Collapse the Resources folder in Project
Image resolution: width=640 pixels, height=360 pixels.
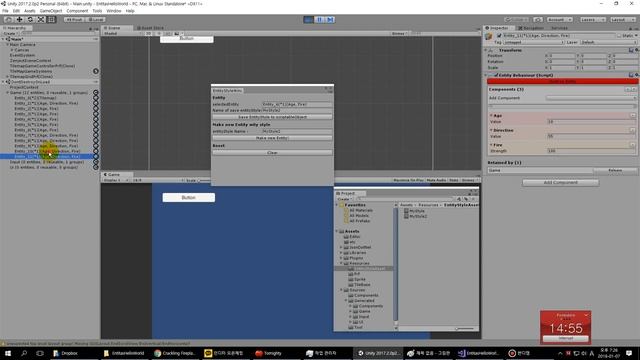pyautogui.click(x=341, y=263)
